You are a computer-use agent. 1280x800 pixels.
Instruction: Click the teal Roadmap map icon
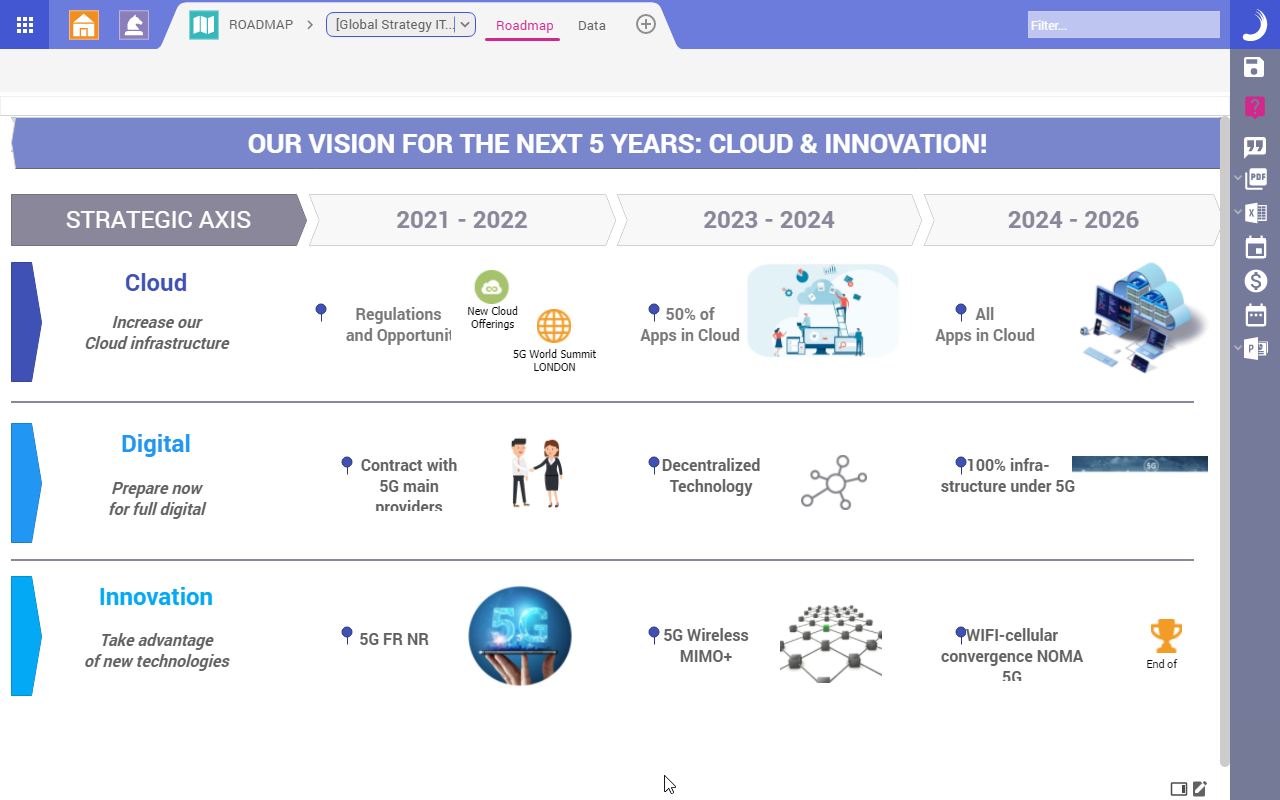tap(204, 25)
